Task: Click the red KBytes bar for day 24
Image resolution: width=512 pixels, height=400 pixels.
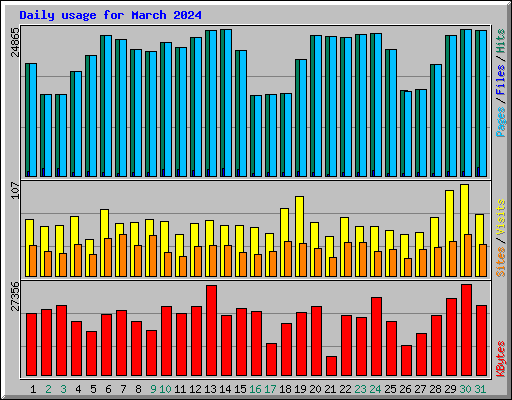Action: [376, 337]
